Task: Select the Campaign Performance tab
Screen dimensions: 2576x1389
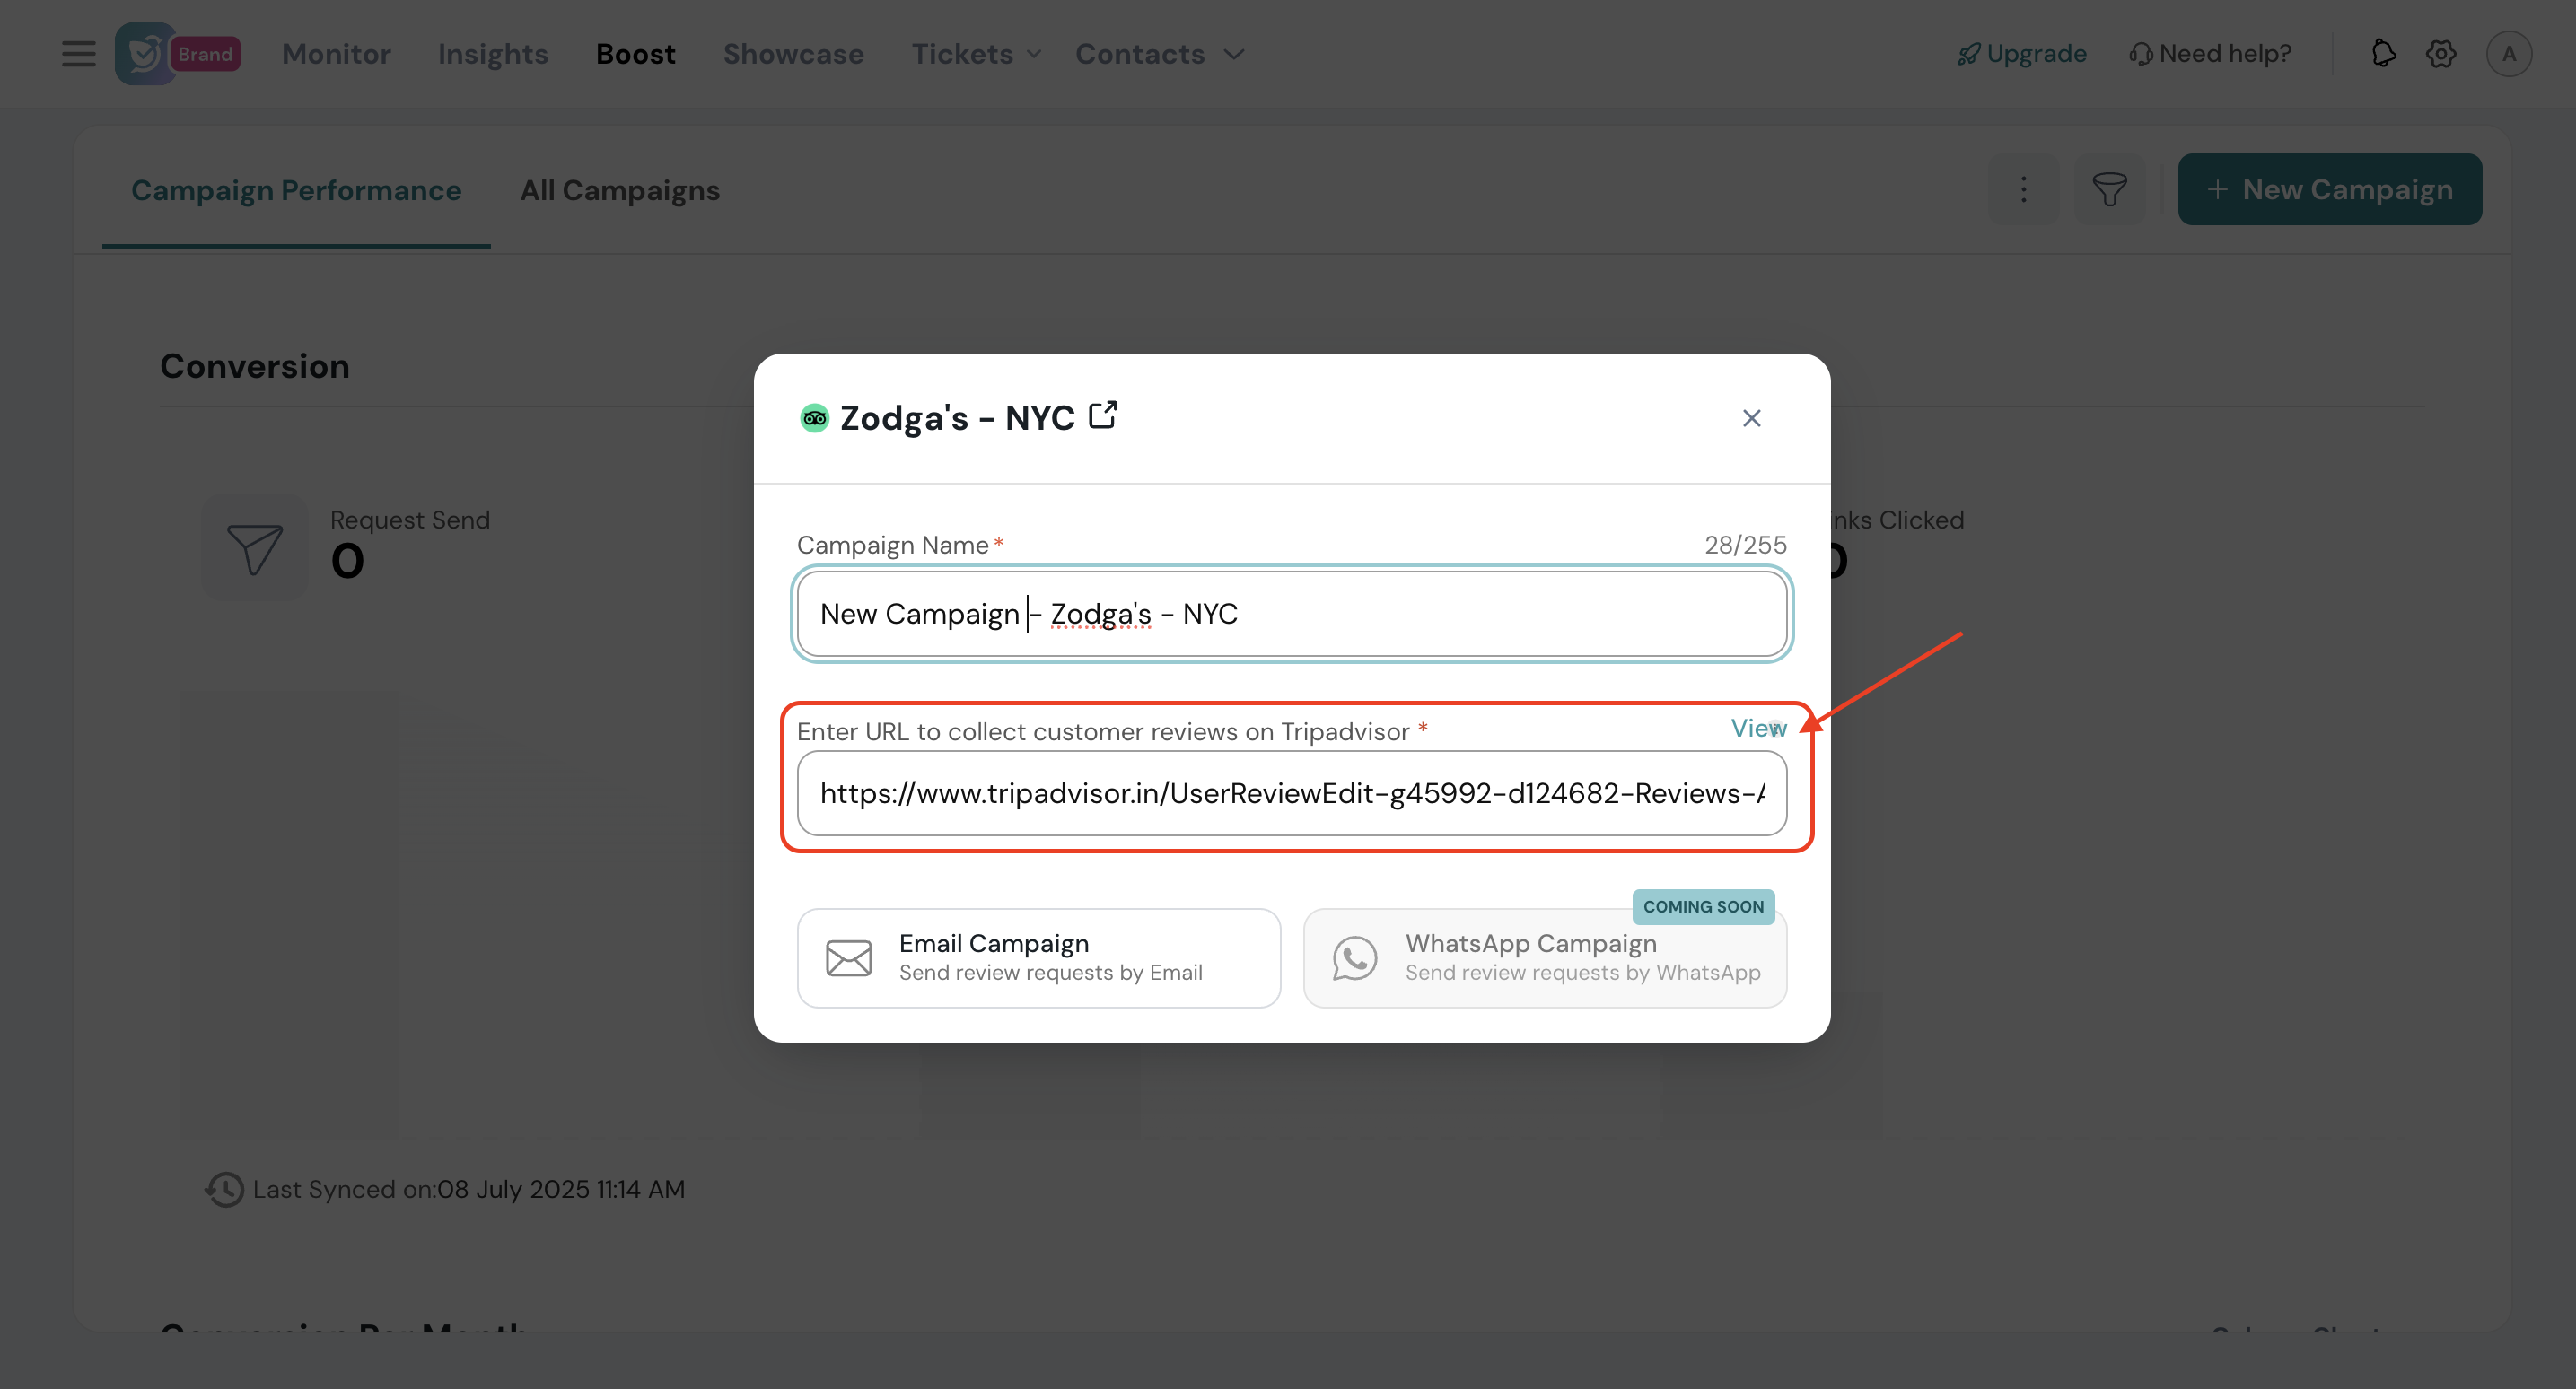Action: pos(296,190)
